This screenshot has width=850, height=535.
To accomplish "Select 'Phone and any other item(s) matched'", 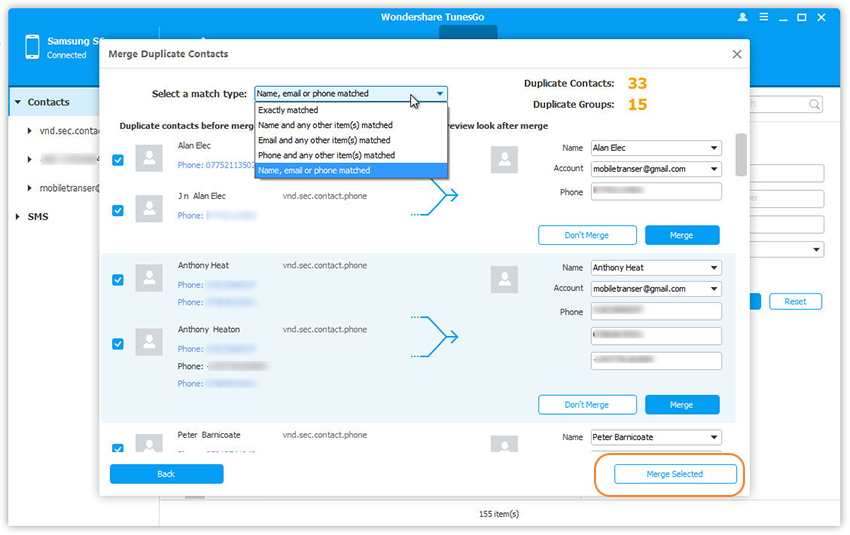I will (x=351, y=156).
